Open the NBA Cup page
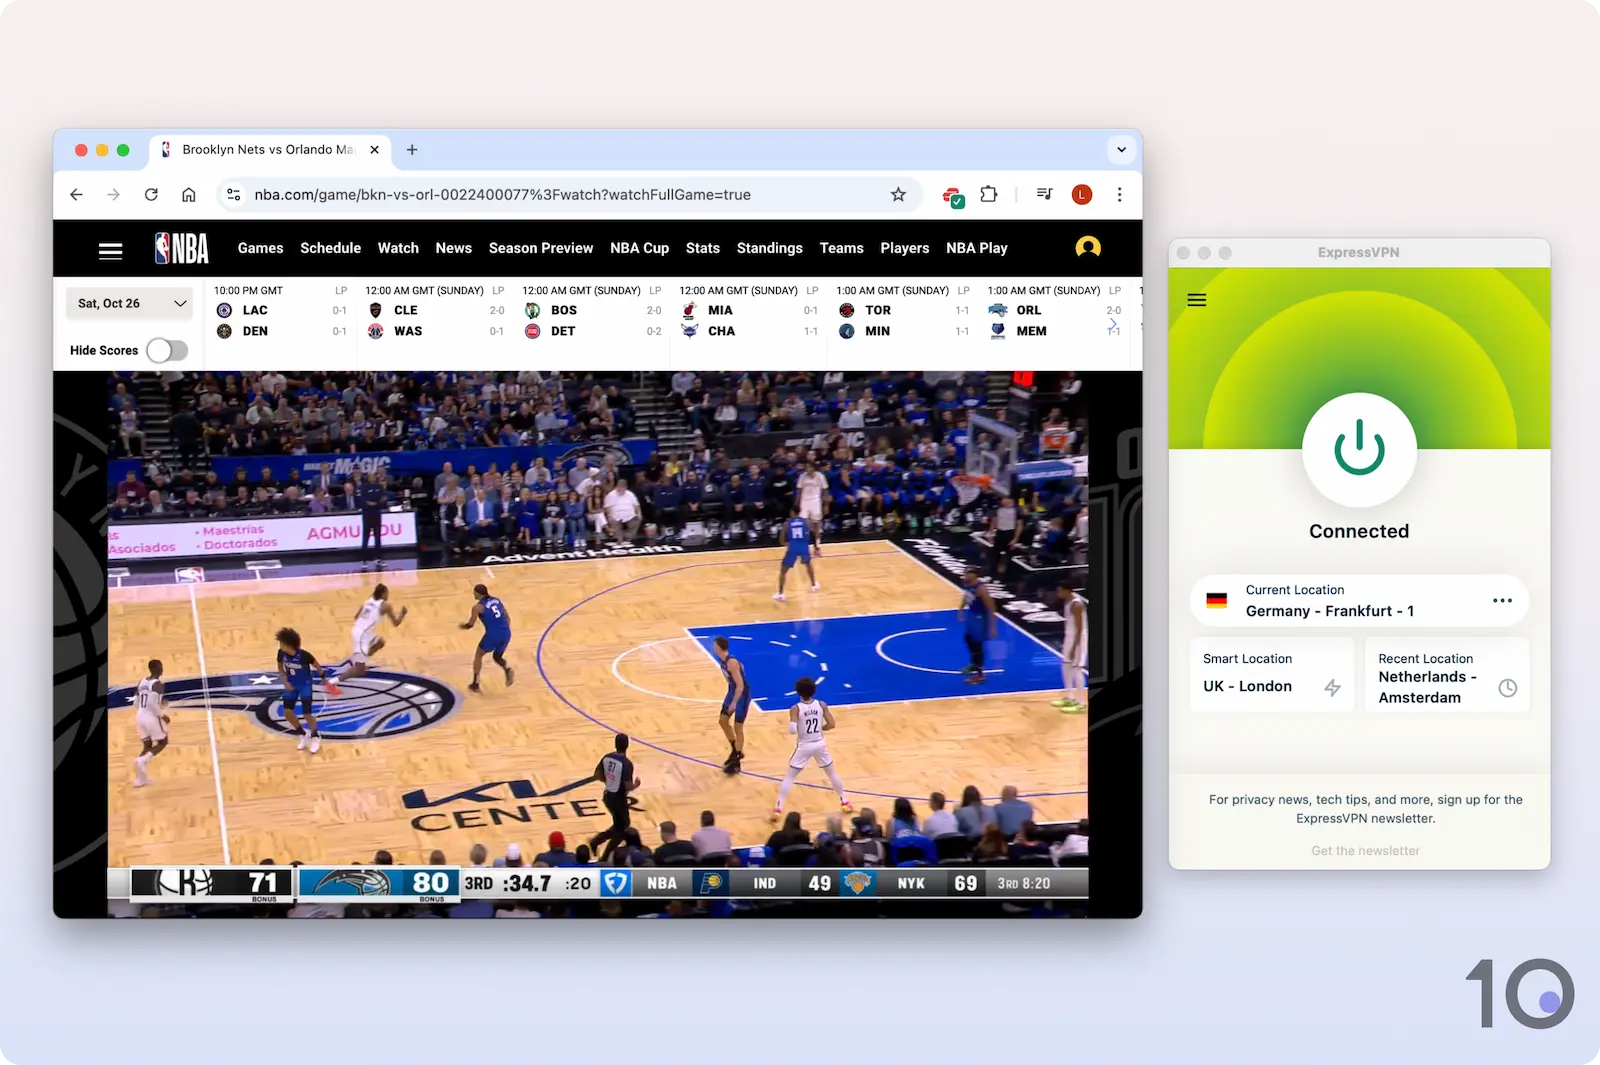Screen dimensions: 1600x1065 (x=639, y=248)
